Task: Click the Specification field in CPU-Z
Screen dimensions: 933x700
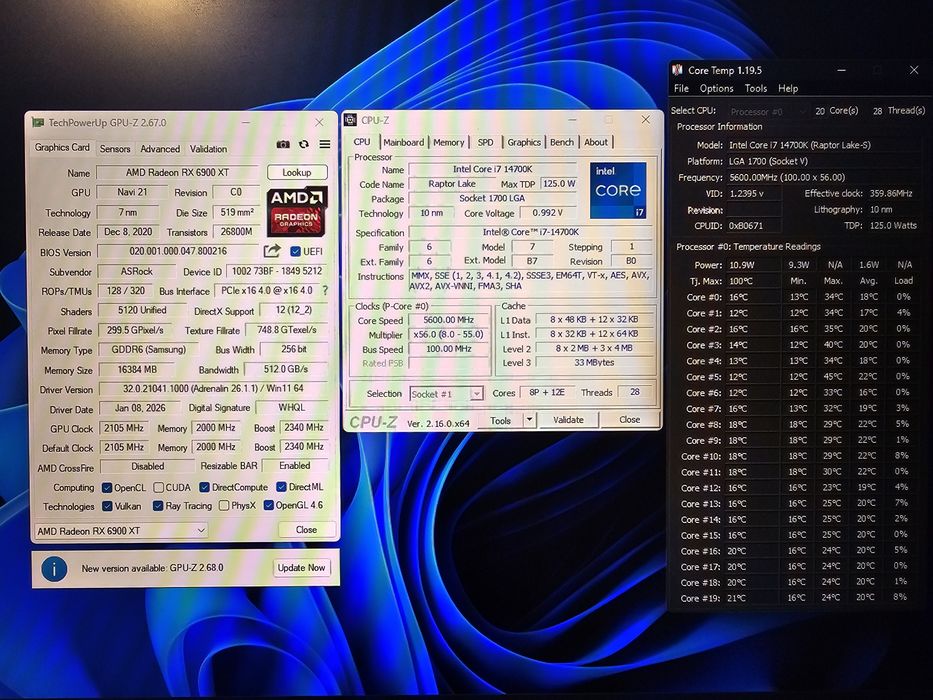Action: pos(531,232)
